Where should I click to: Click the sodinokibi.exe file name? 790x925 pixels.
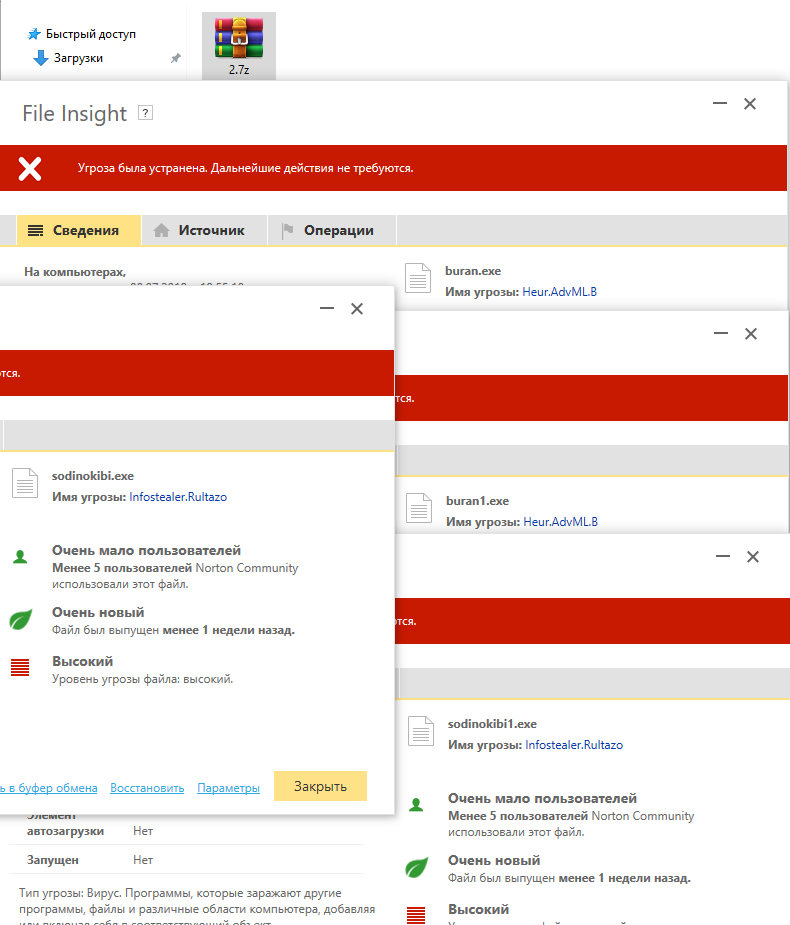(x=93, y=475)
